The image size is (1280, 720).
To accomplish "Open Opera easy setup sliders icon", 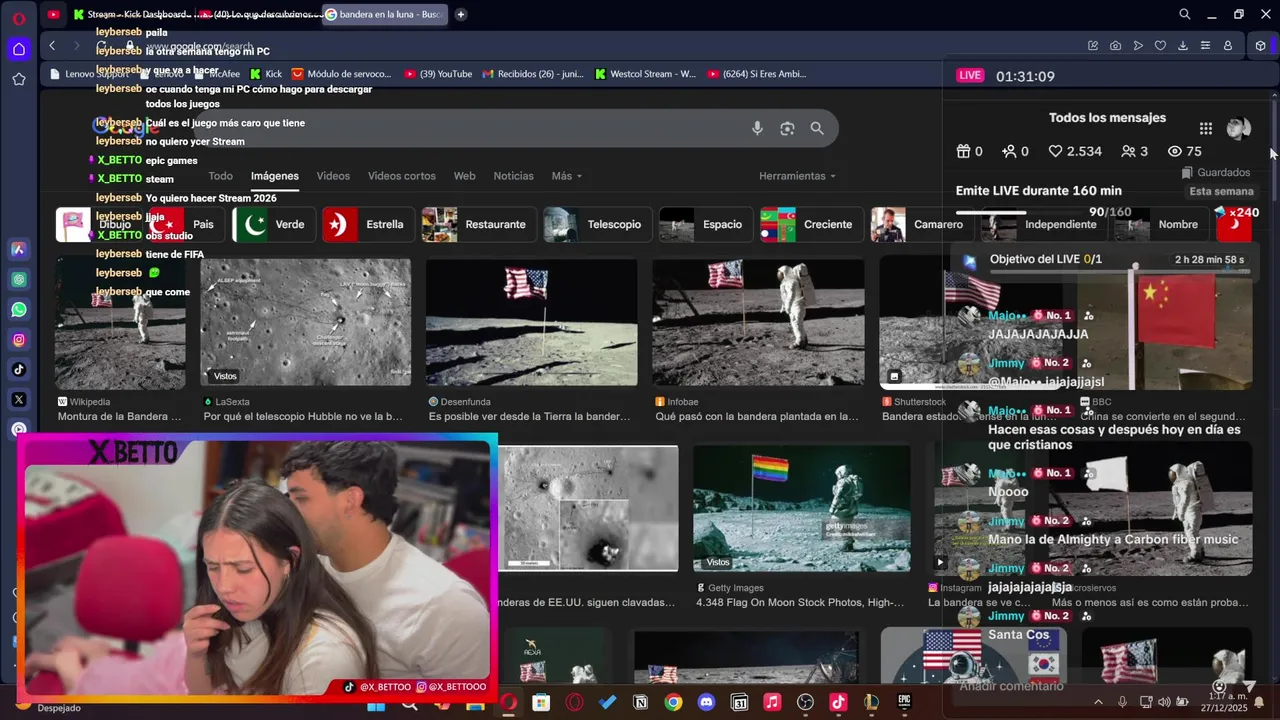I will pyautogui.click(x=1205, y=46).
